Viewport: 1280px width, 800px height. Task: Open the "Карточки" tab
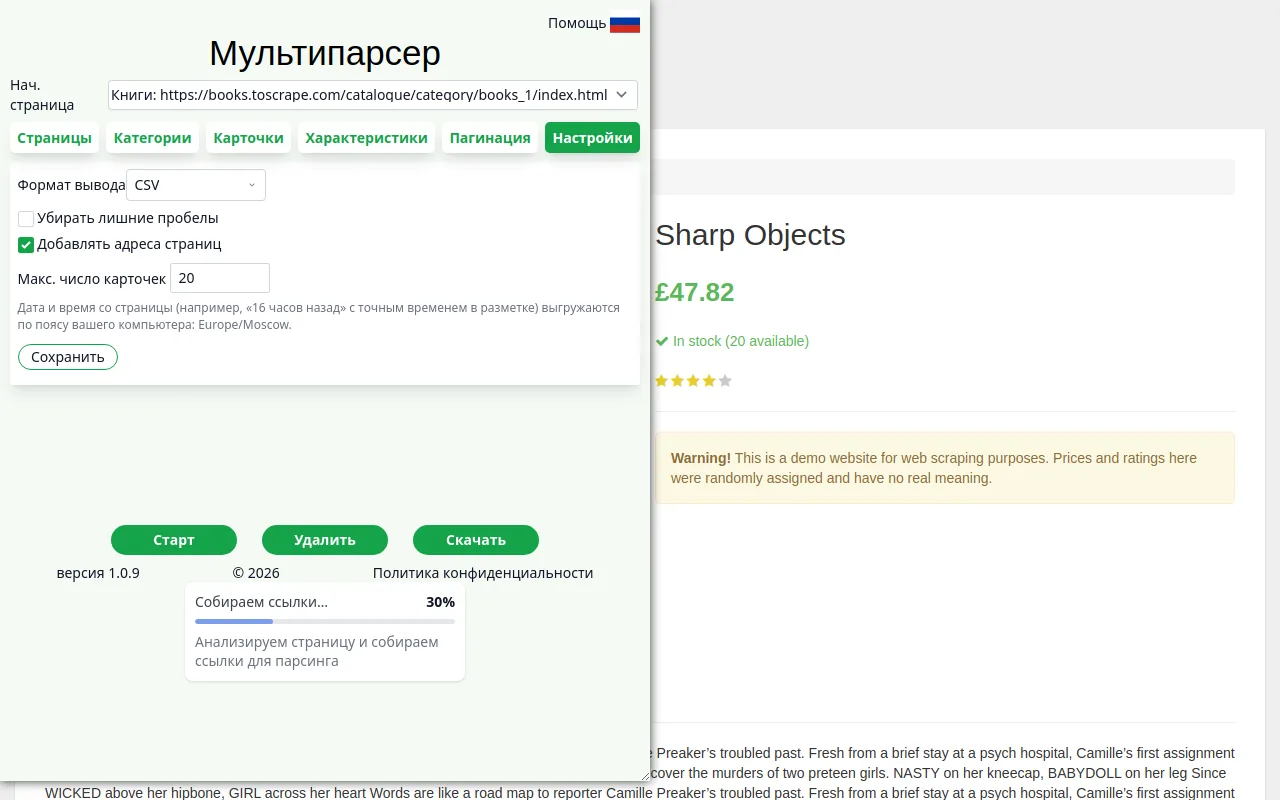click(248, 138)
